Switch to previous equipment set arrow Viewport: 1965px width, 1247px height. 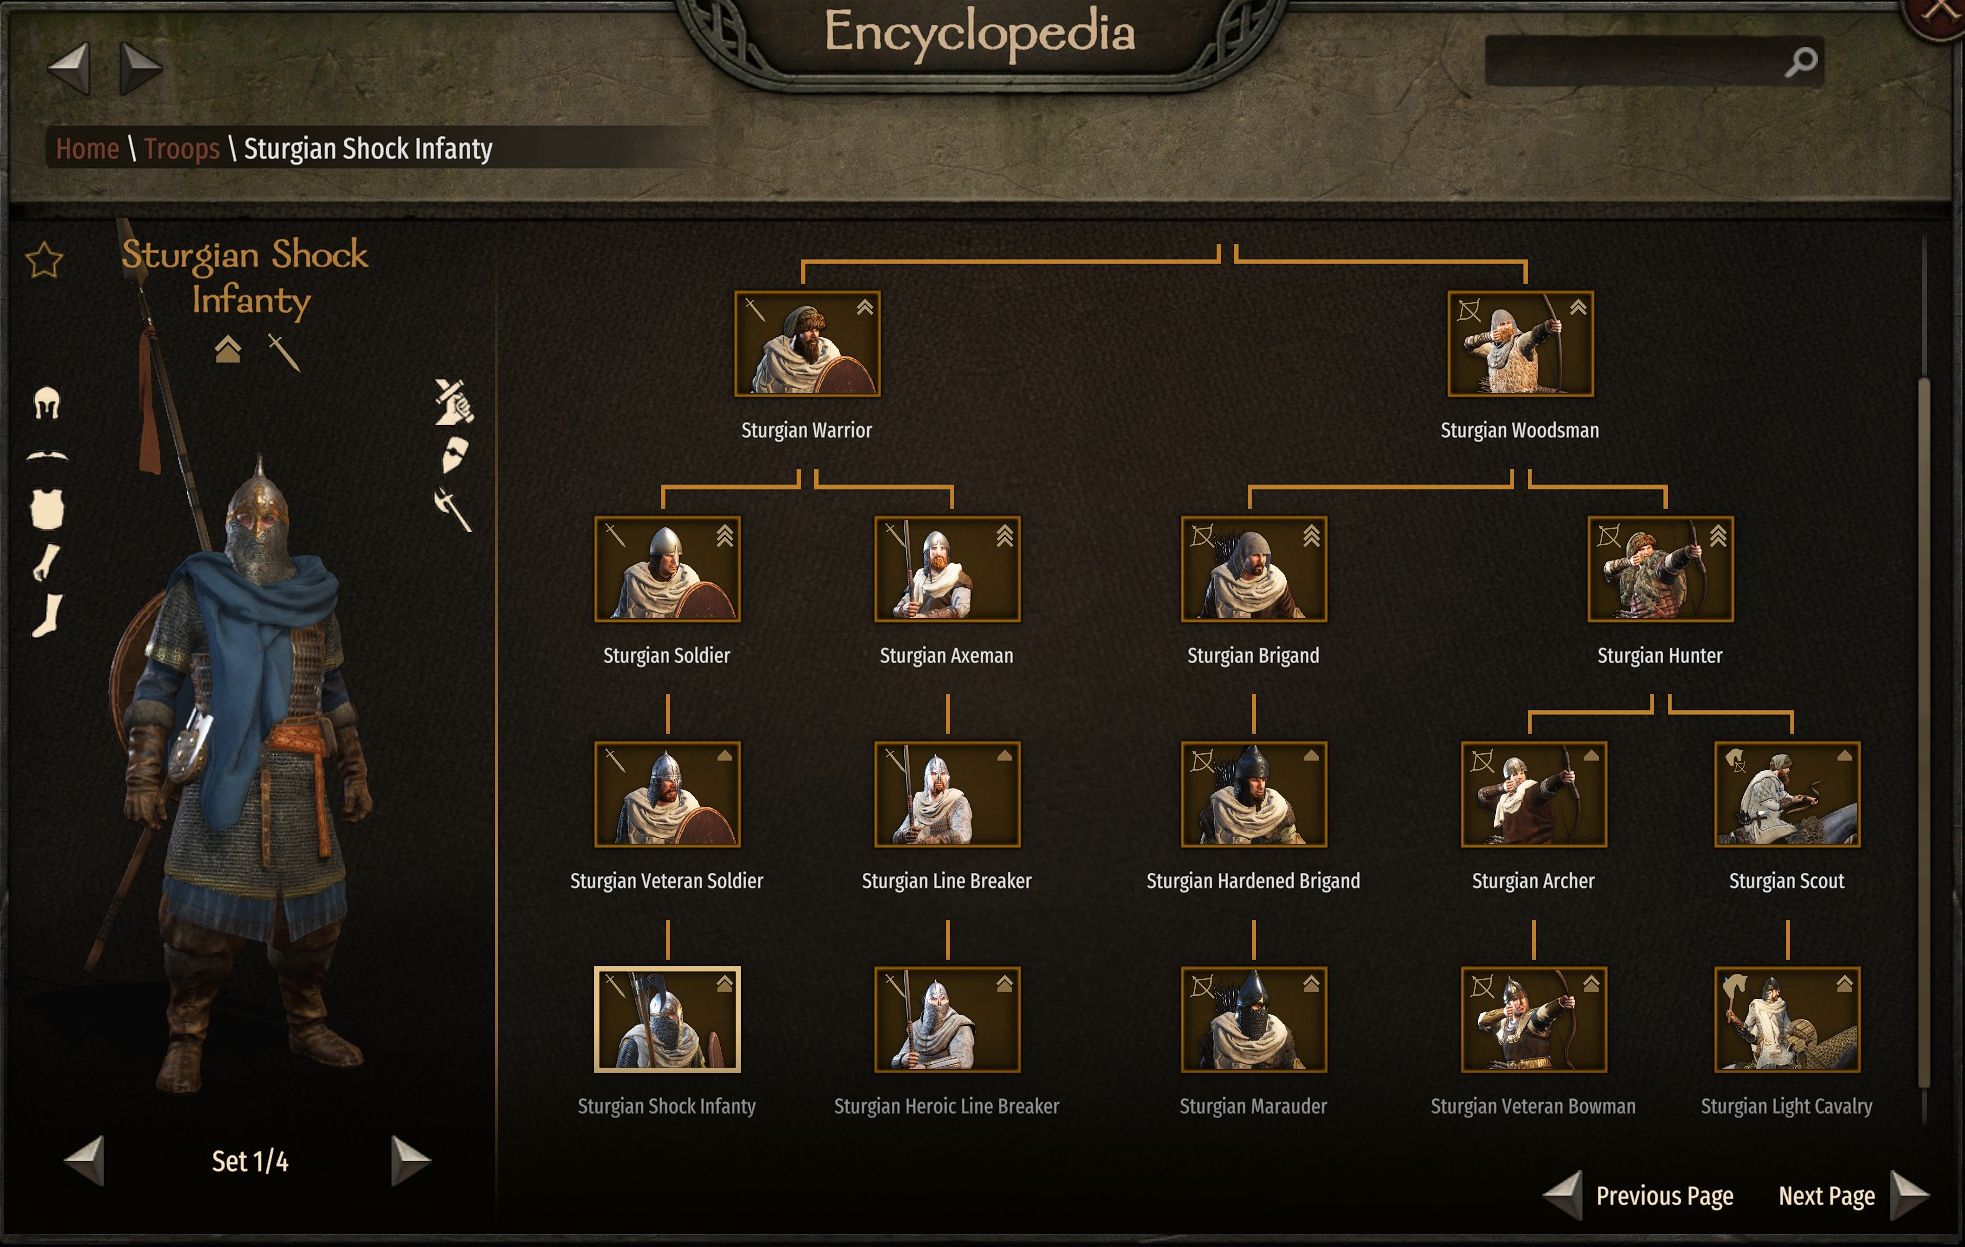click(x=85, y=1160)
